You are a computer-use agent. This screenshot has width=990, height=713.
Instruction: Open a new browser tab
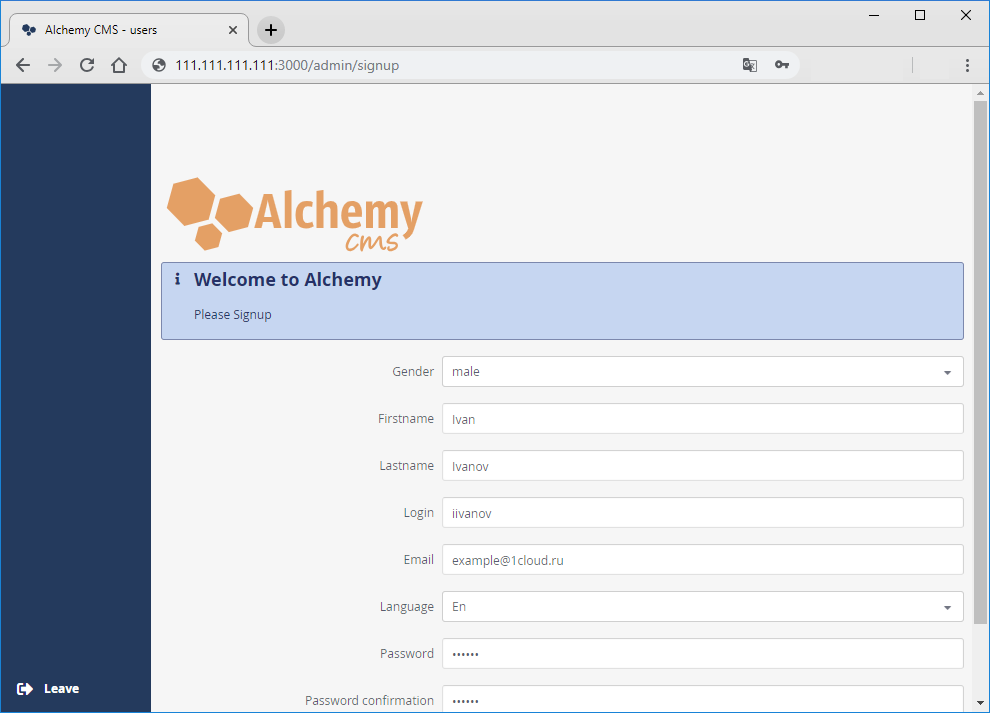pos(269,29)
